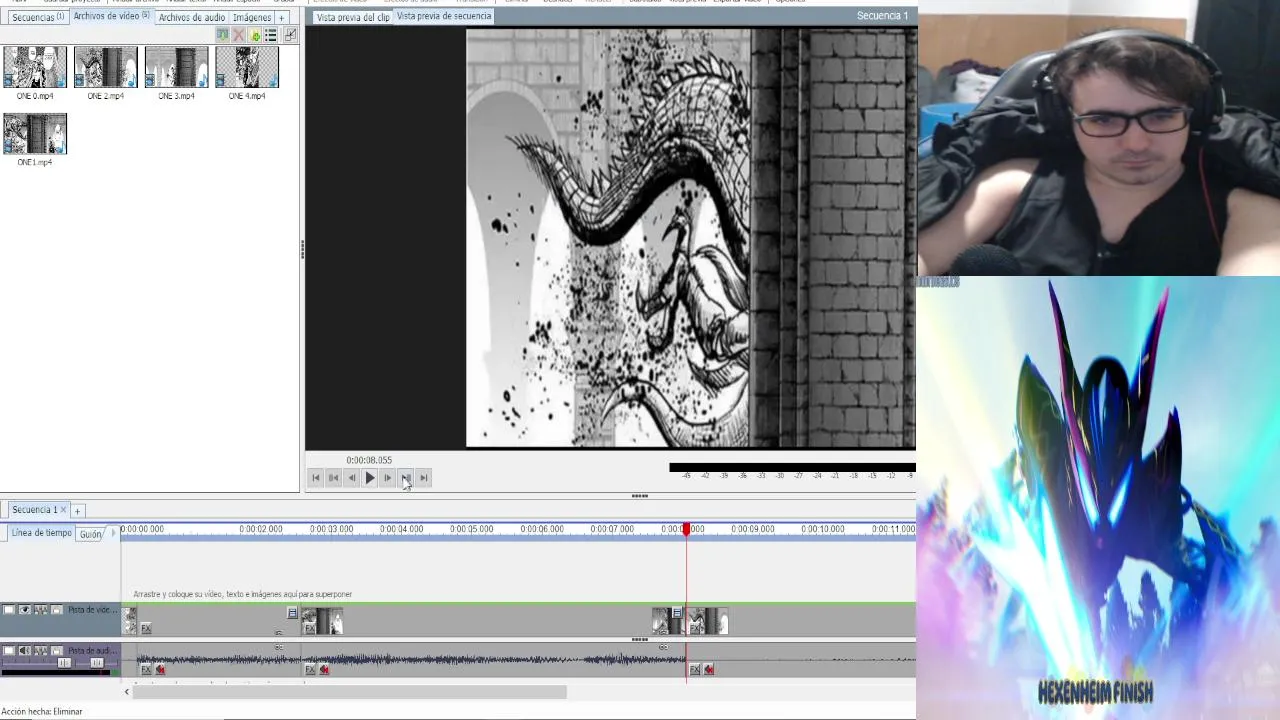Open the Secuencias tab
Image resolution: width=1280 pixels, height=720 pixels.
[38, 18]
